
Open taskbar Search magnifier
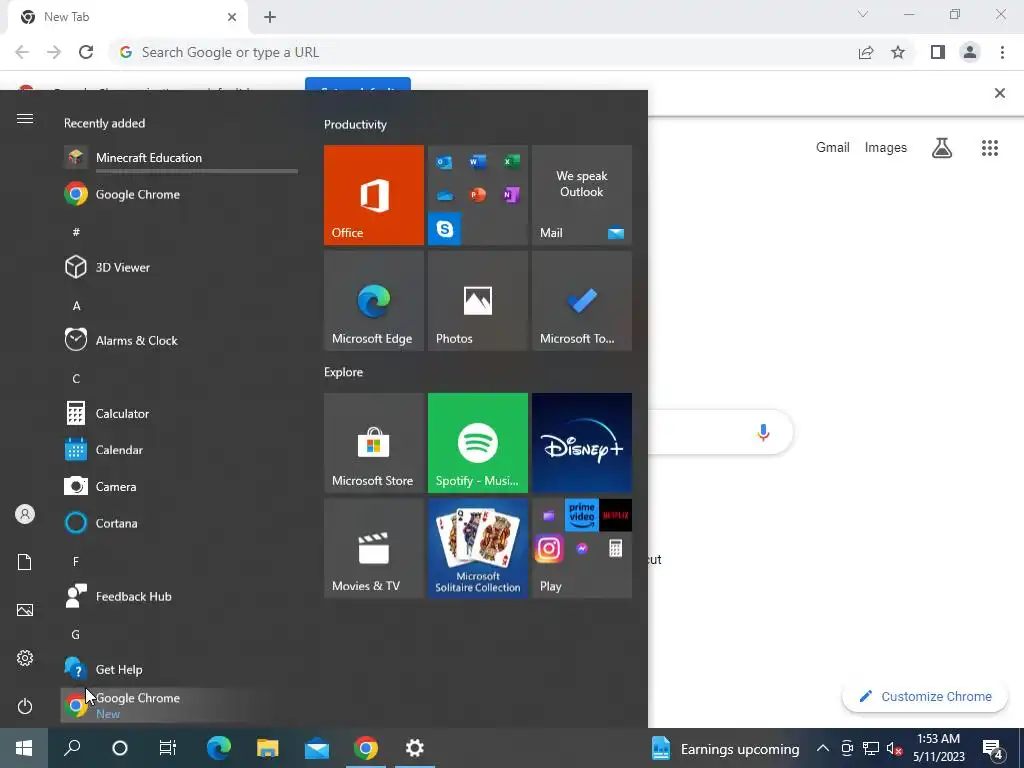(72, 748)
